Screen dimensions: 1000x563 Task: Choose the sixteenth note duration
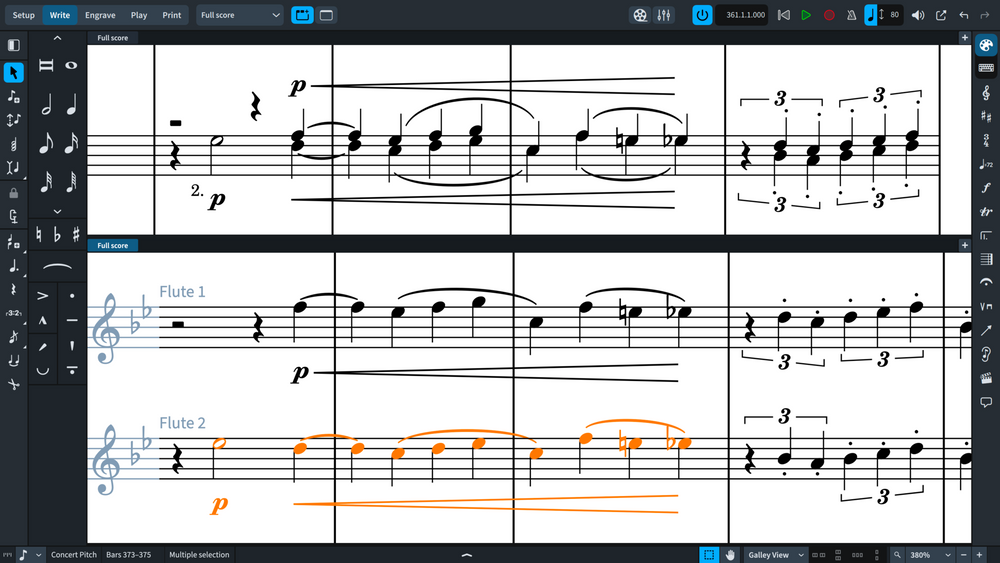71,143
